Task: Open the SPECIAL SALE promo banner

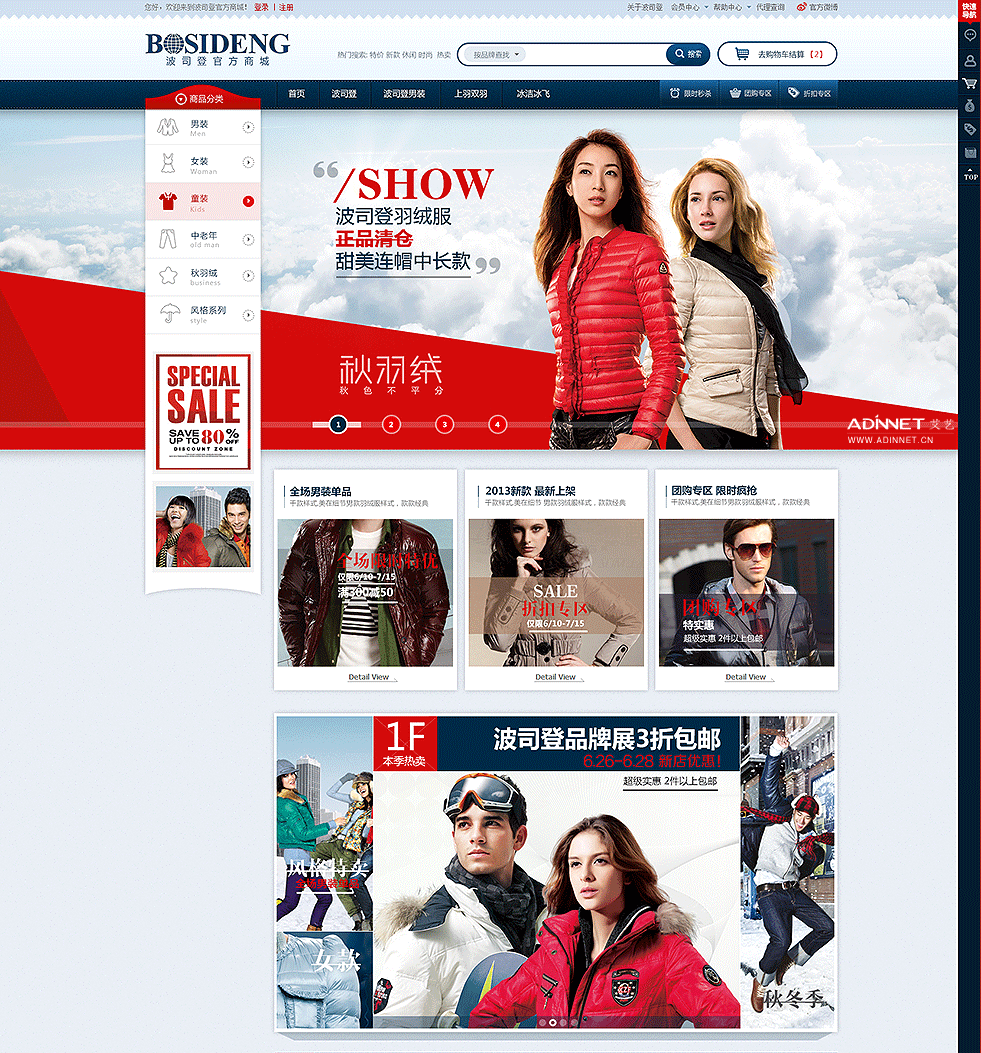Action: (203, 412)
